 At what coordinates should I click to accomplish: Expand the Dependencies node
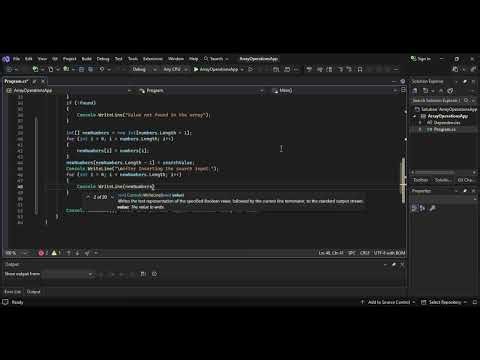(x=420, y=123)
